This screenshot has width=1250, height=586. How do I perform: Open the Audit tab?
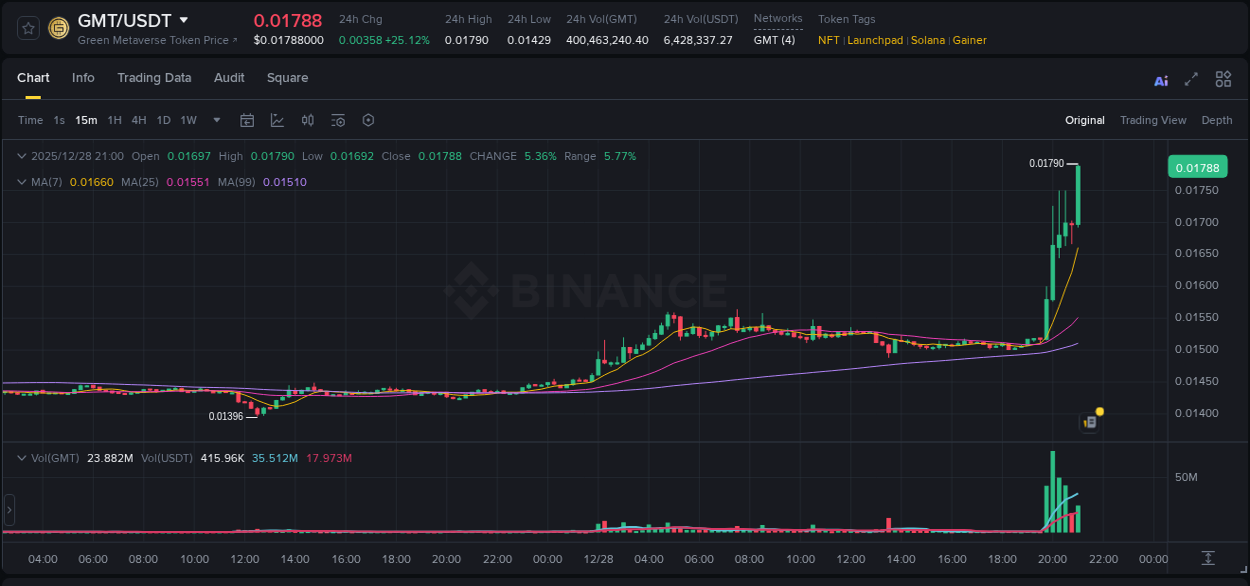(x=229, y=78)
